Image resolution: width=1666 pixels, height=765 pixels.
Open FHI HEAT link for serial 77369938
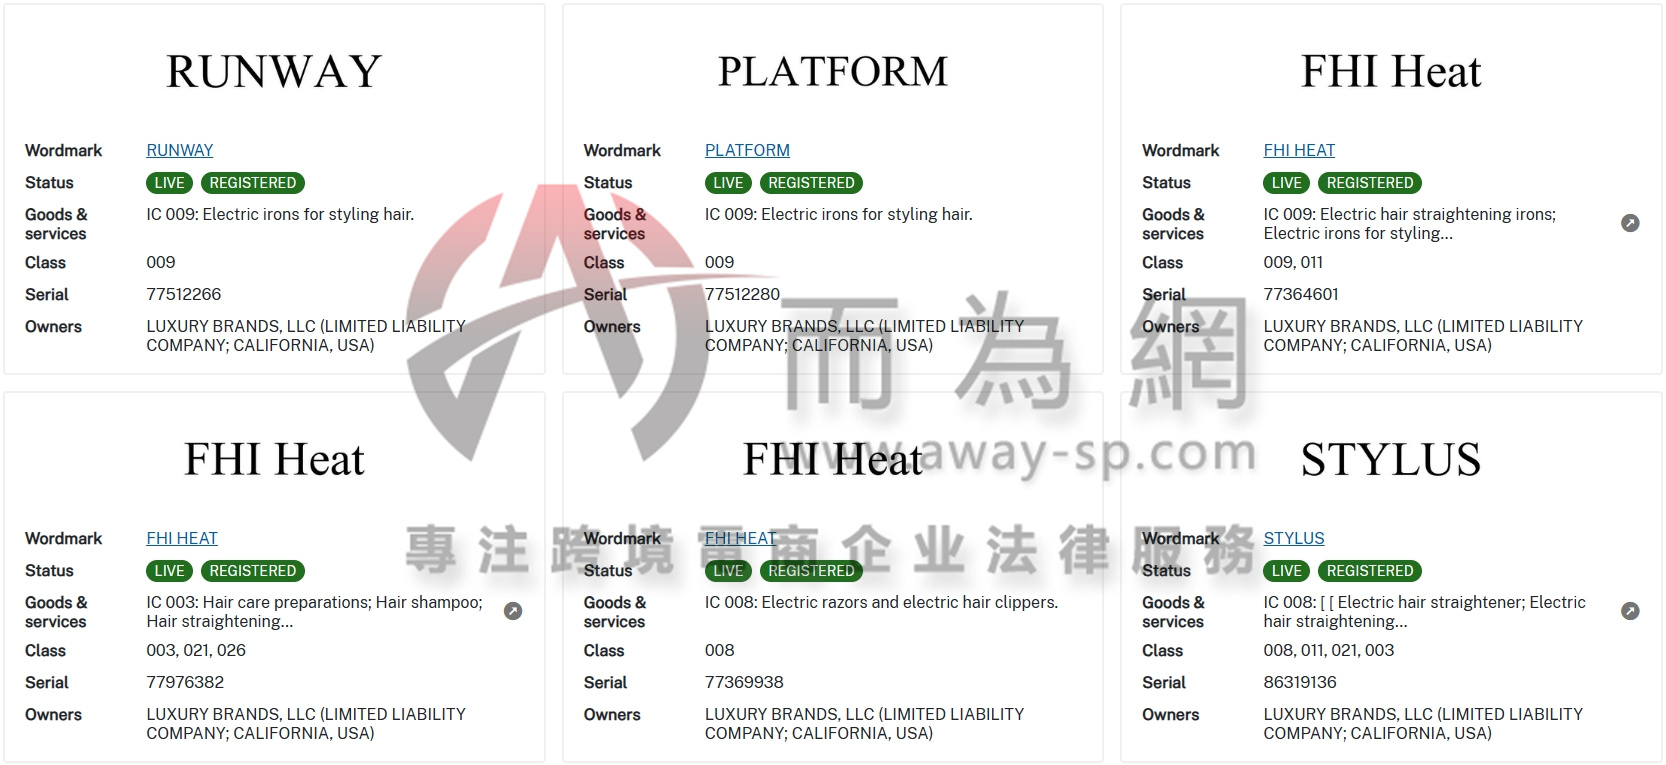(741, 538)
